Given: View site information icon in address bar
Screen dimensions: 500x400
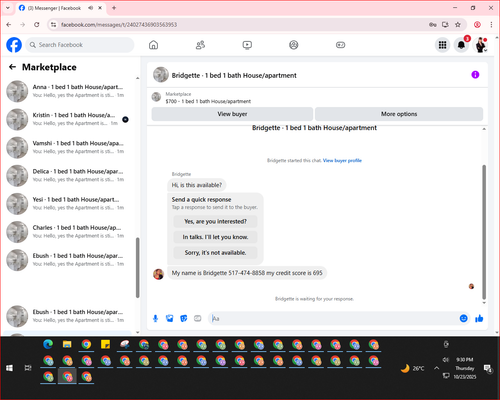Looking at the screenshot, I should tap(54, 25).
